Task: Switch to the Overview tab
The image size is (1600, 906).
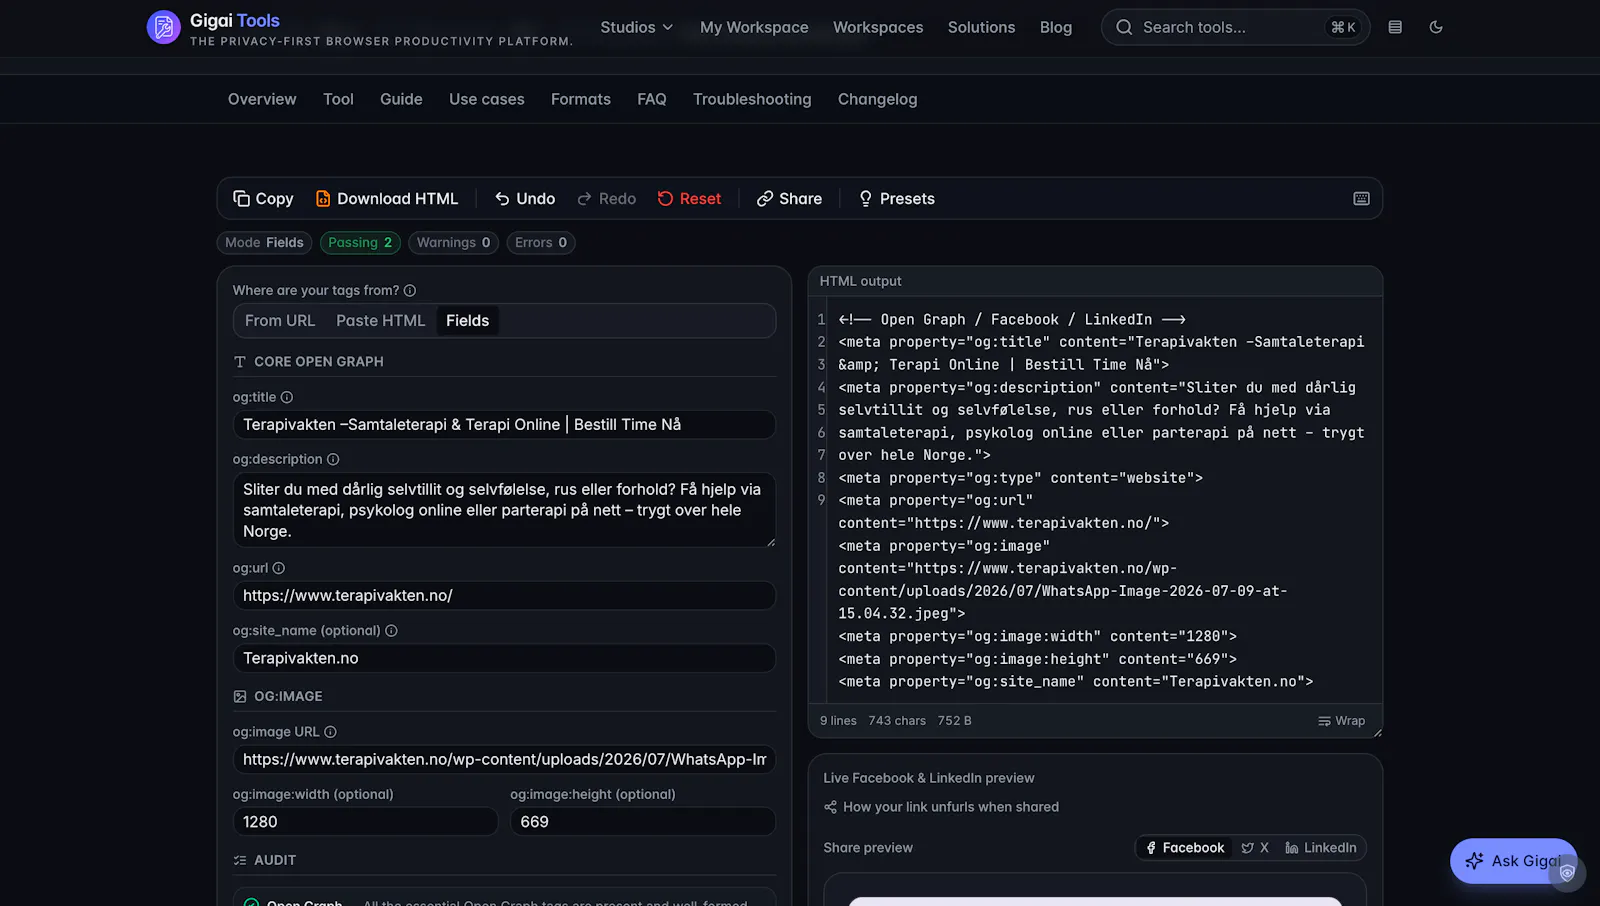Action: tap(262, 99)
